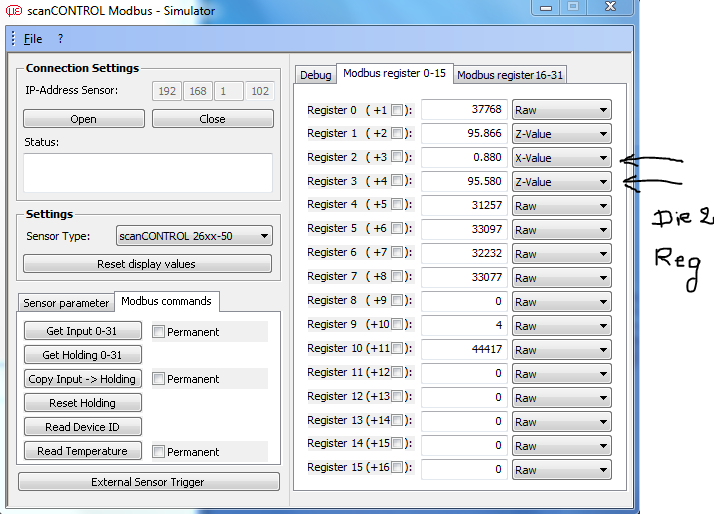
Task: Minimize the Simulator window
Action: point(546,8)
